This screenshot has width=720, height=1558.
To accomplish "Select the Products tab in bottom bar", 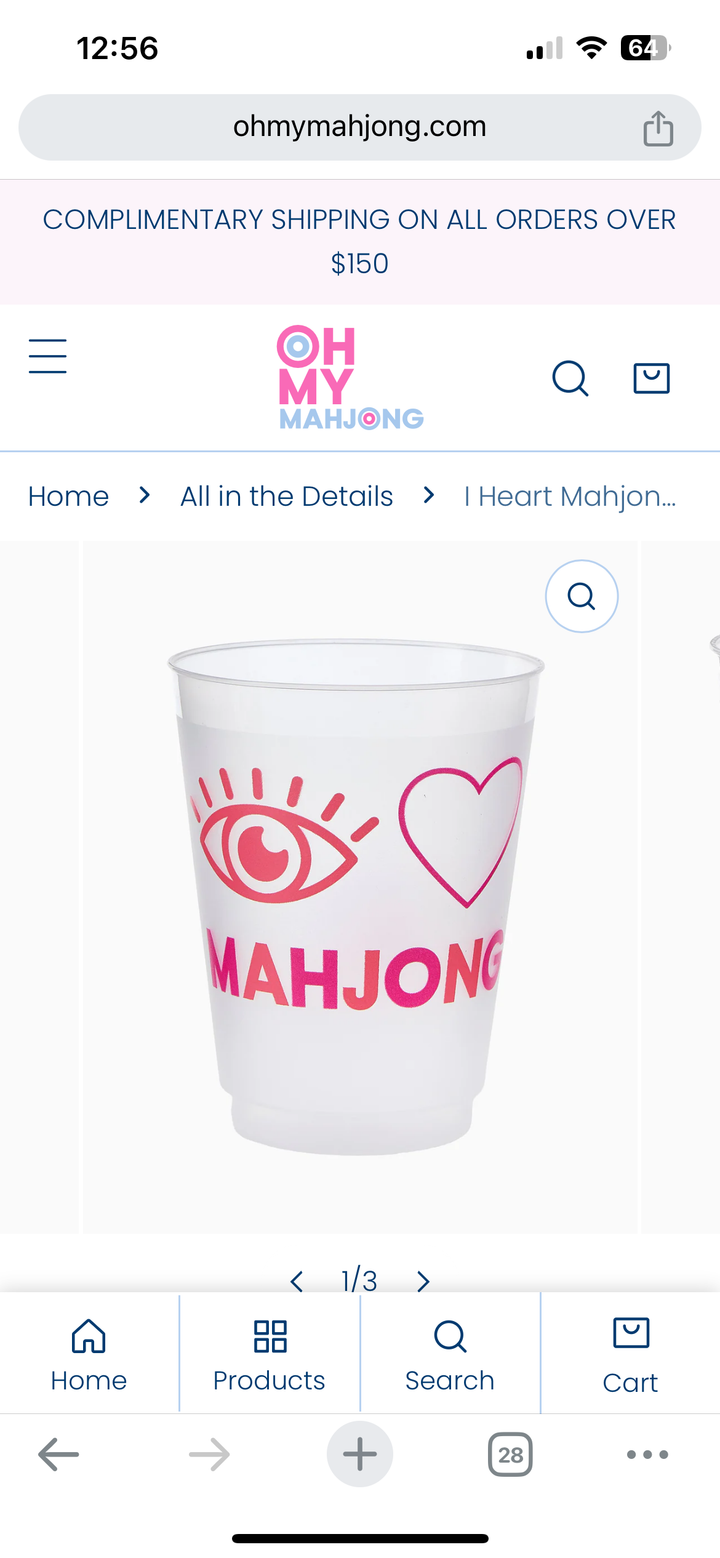I will click(269, 1355).
